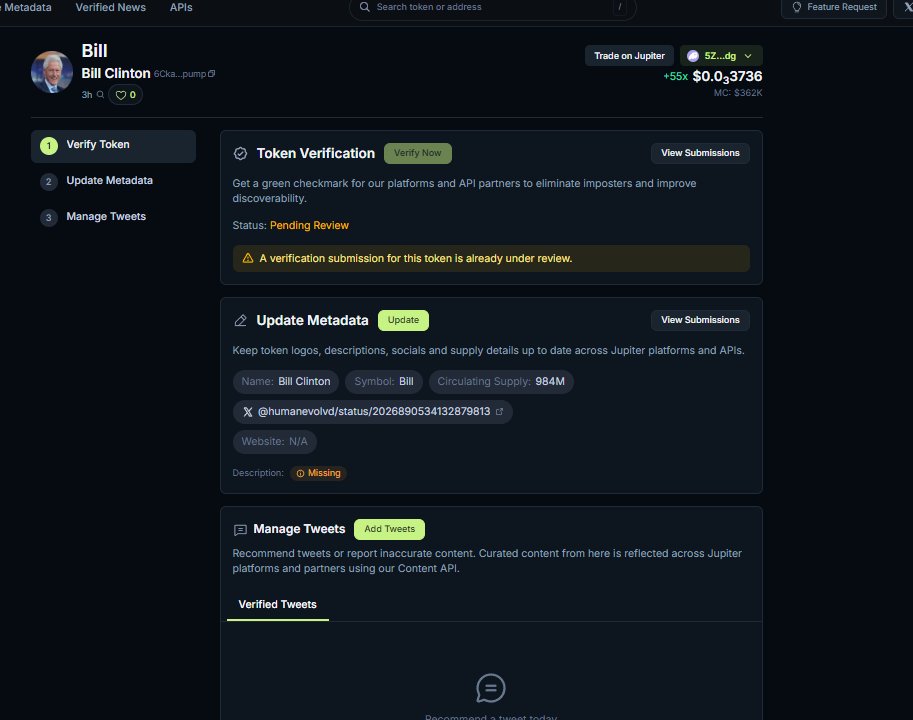
Task: Select Verify Token in the sidebar
Action: tap(114, 146)
